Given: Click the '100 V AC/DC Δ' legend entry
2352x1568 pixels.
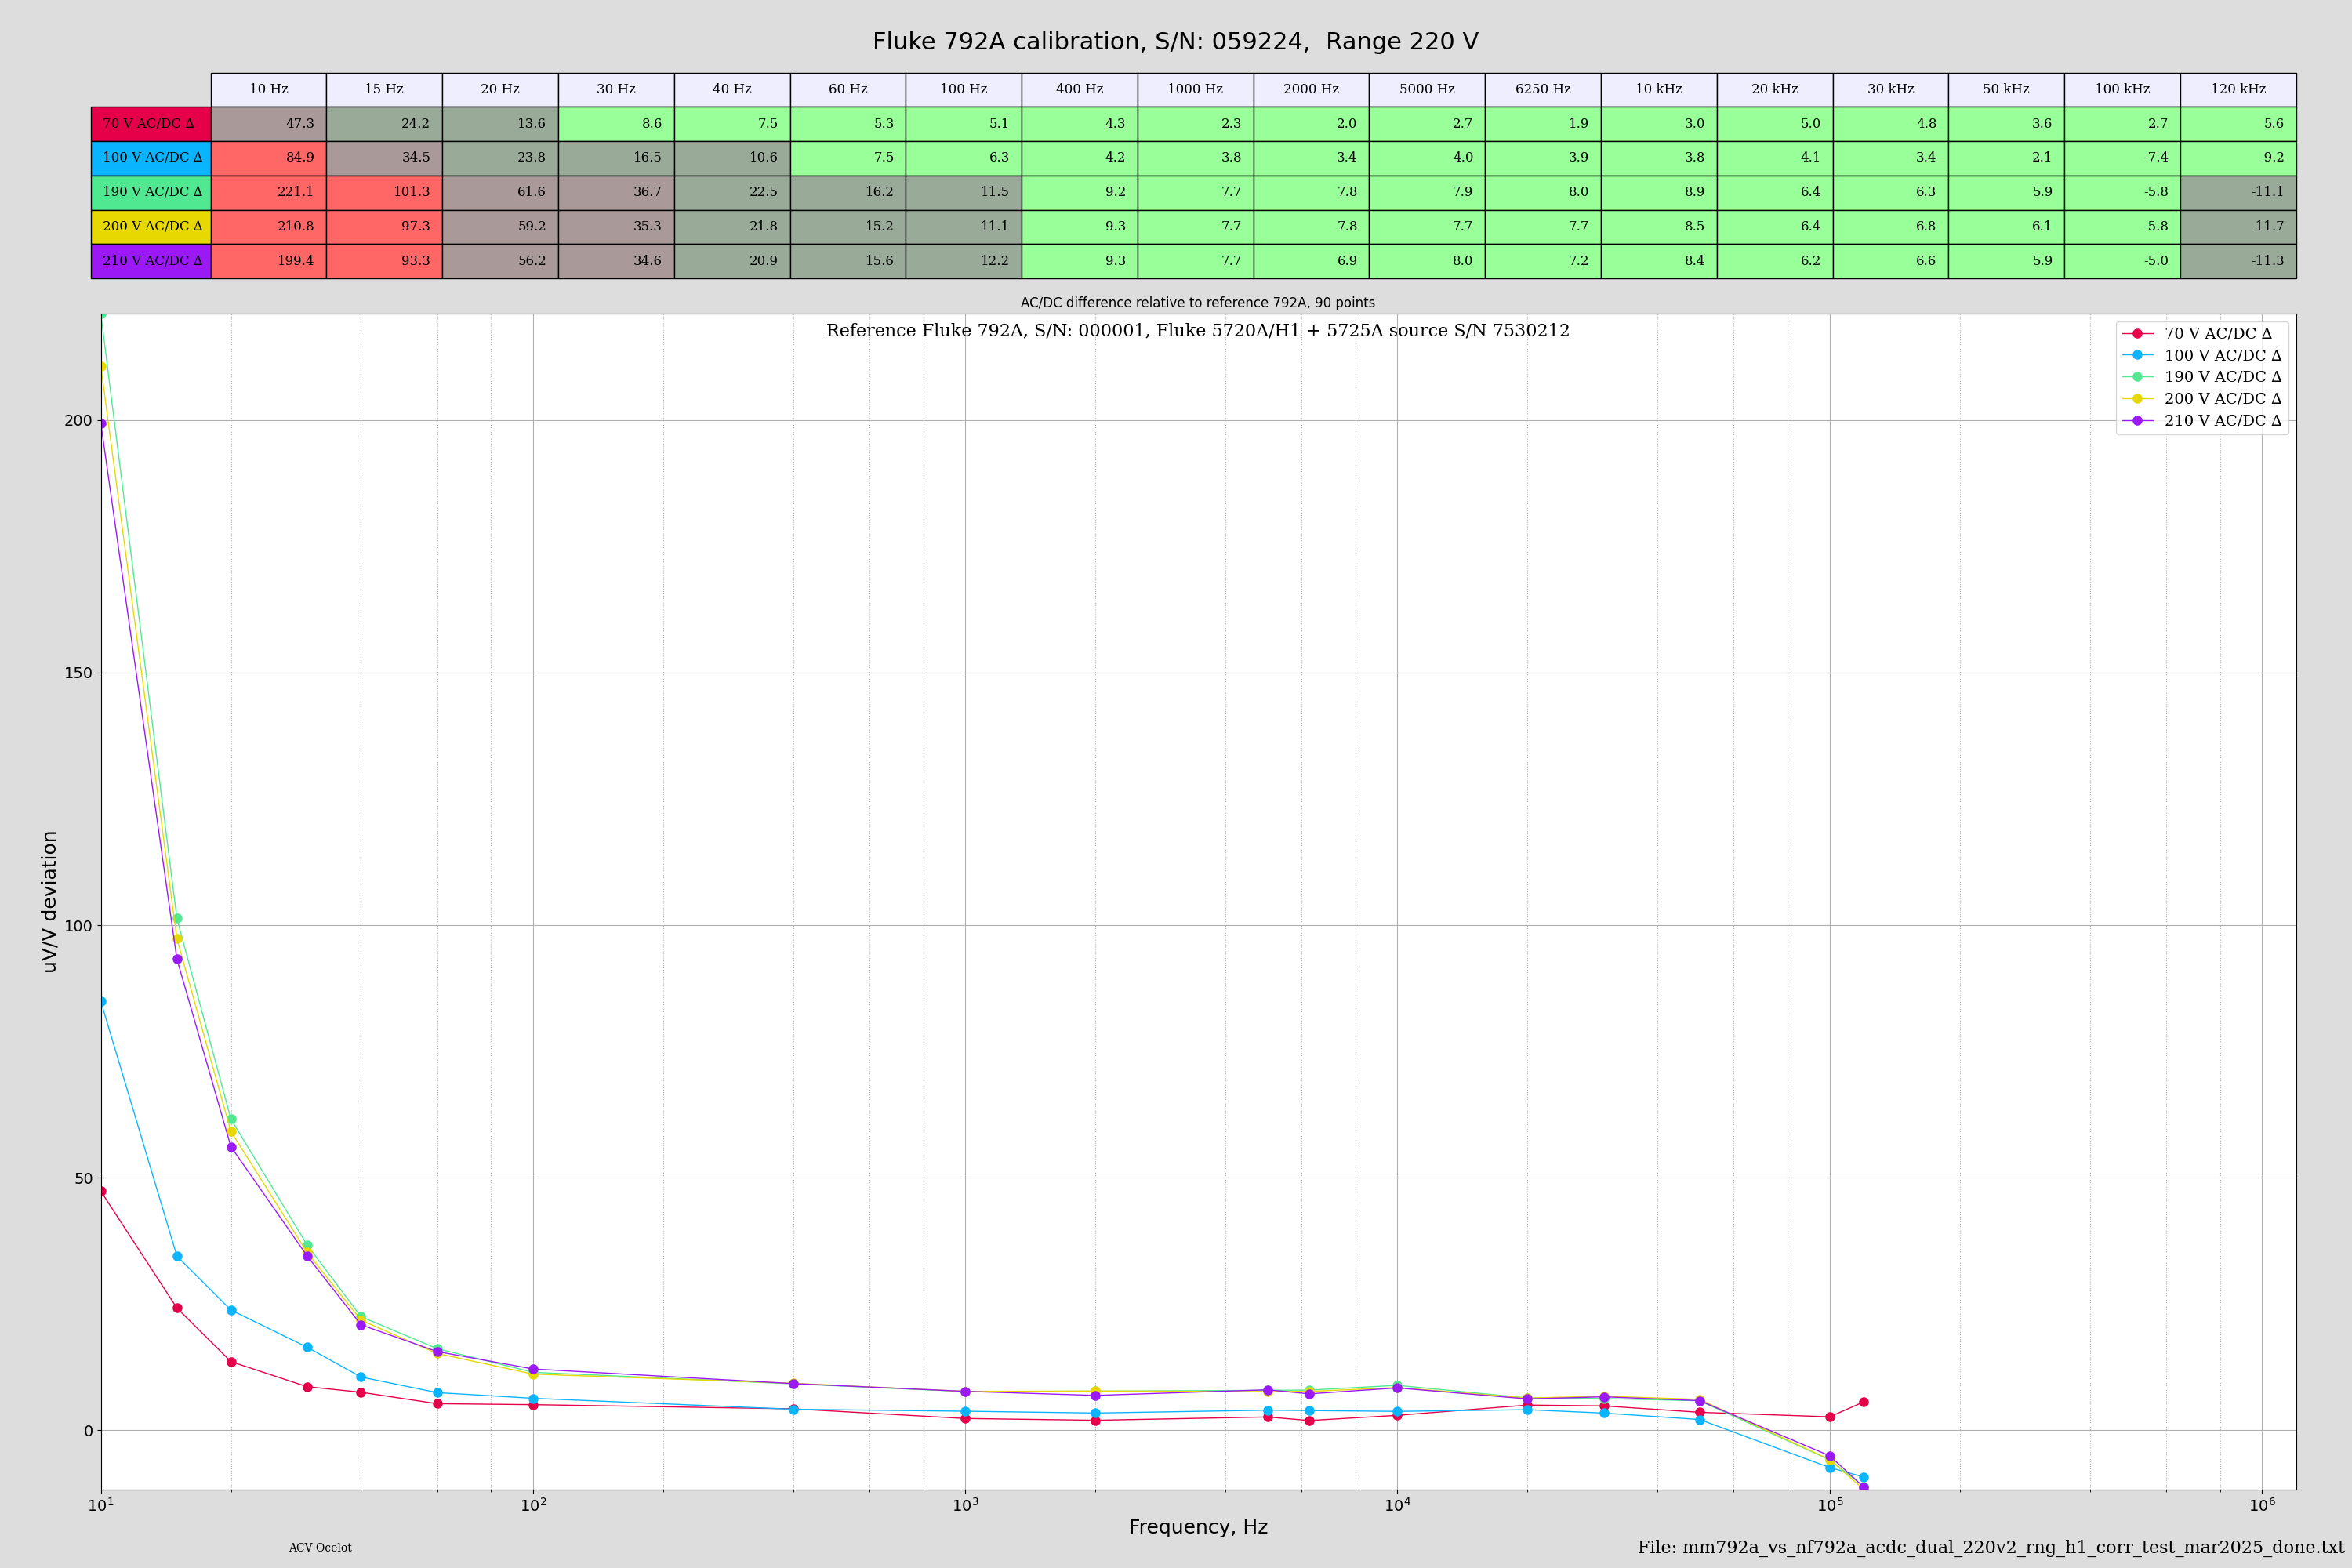Looking at the screenshot, I should (2202, 356).
